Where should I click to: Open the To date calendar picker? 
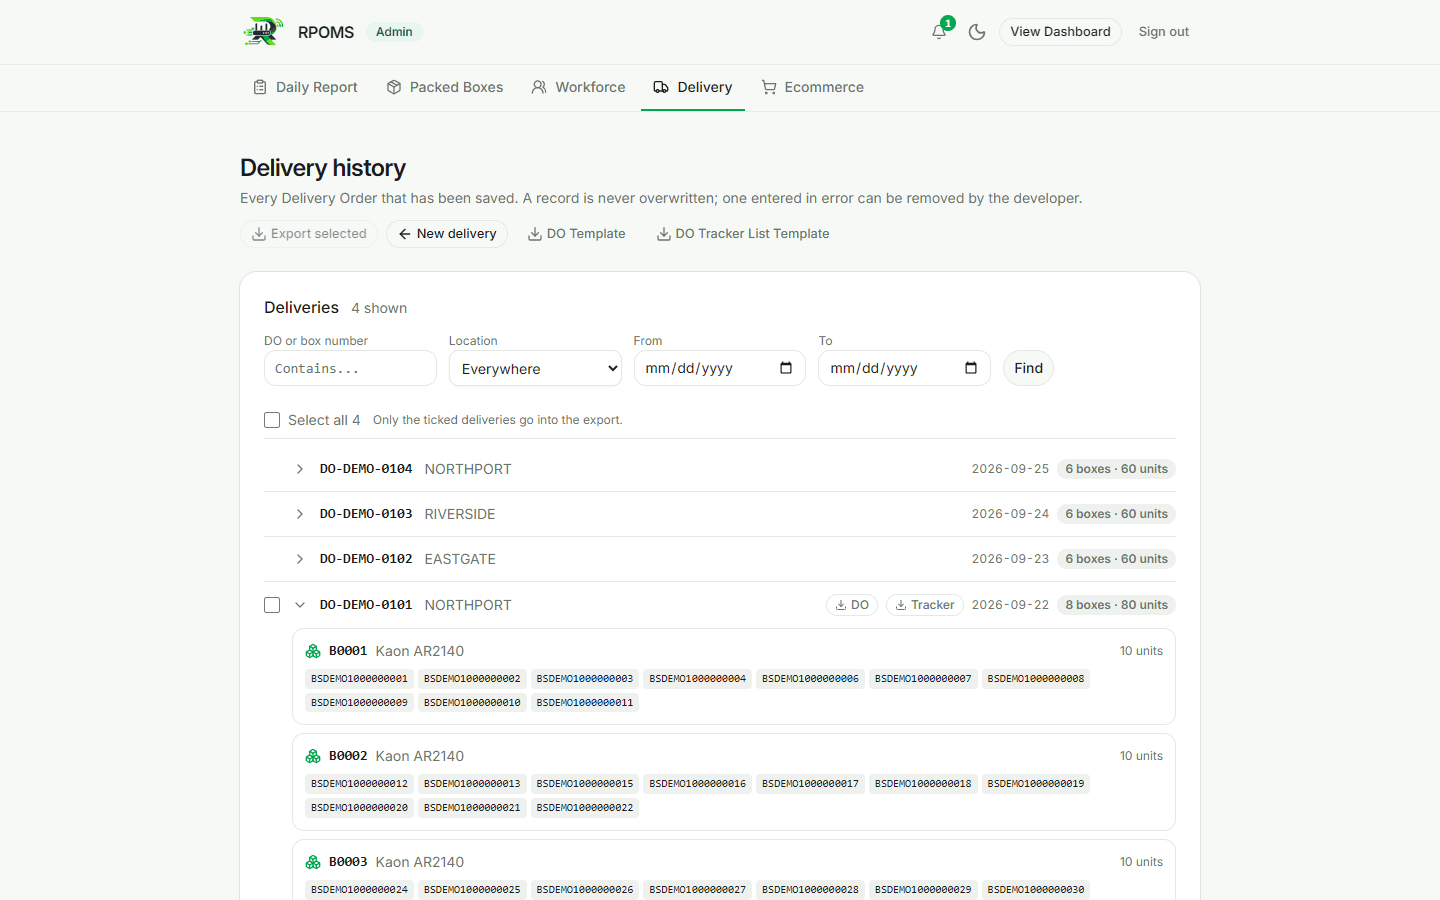point(971,368)
